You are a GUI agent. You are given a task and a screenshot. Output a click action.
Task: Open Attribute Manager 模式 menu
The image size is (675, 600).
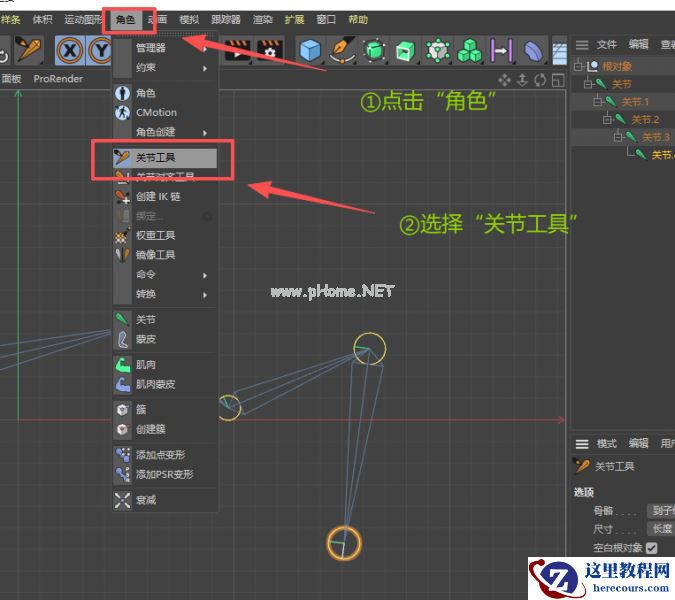tap(607, 444)
